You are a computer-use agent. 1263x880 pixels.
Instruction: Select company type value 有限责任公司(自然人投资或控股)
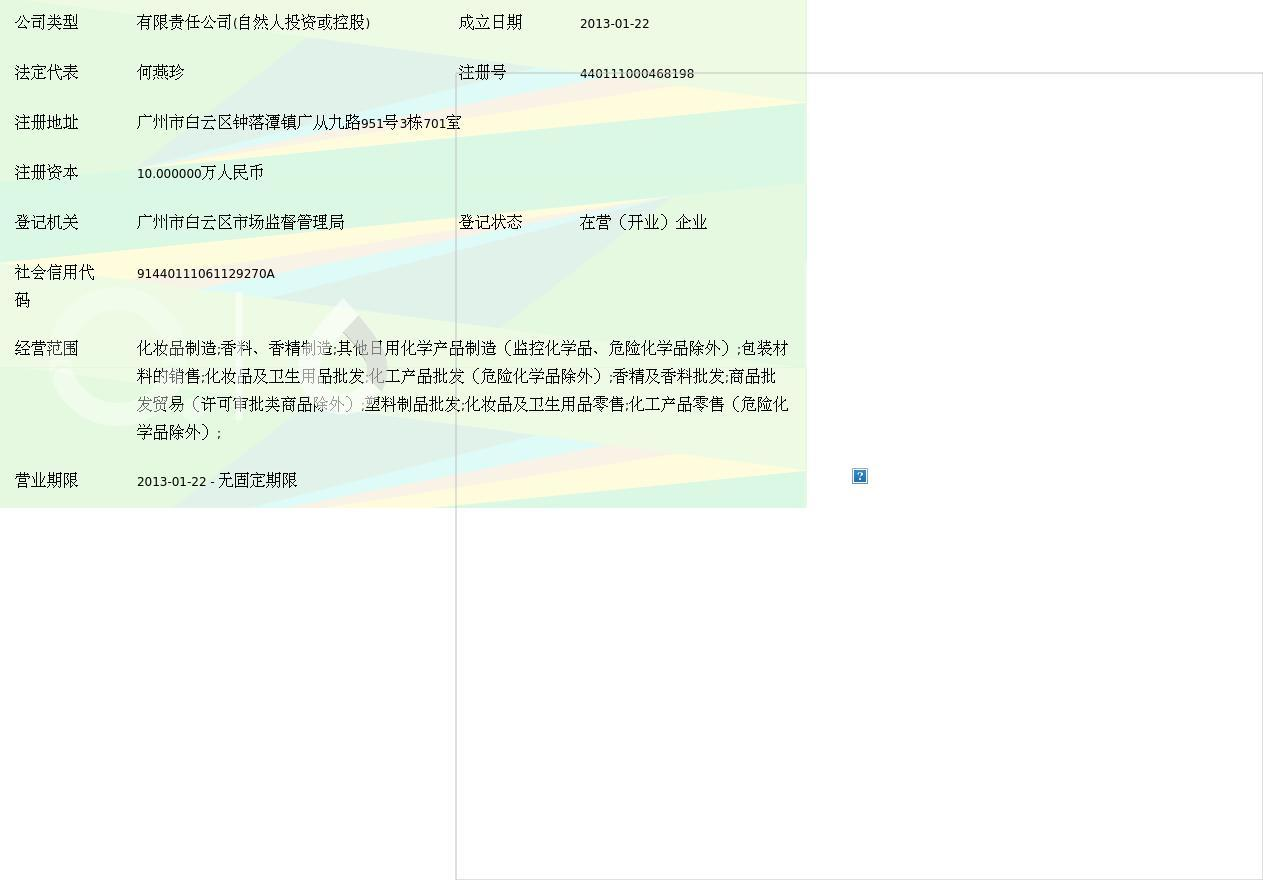(x=253, y=22)
